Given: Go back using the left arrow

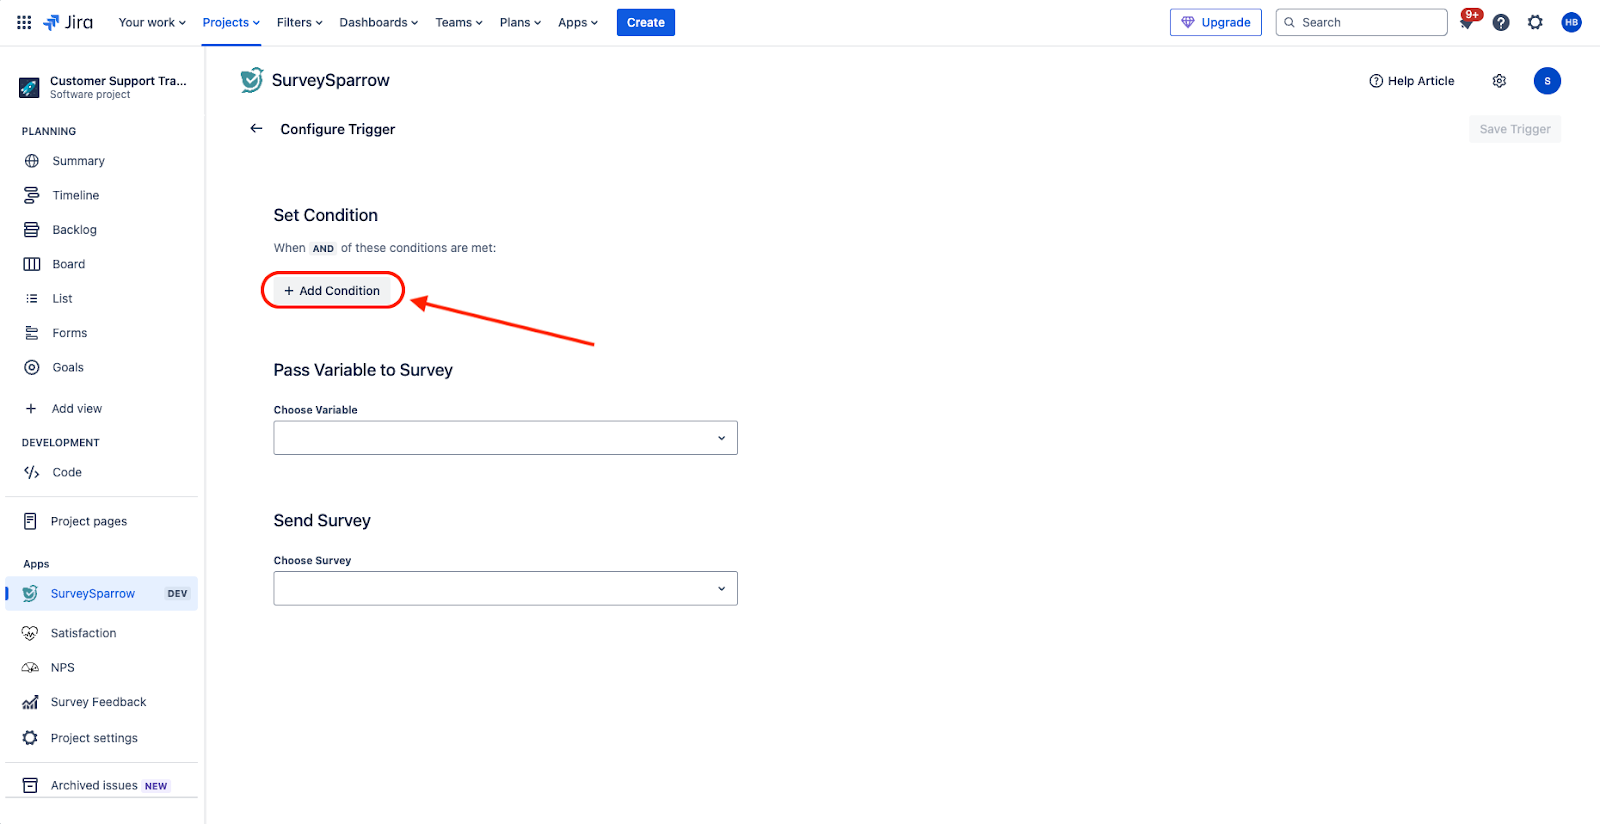Looking at the screenshot, I should click(256, 129).
